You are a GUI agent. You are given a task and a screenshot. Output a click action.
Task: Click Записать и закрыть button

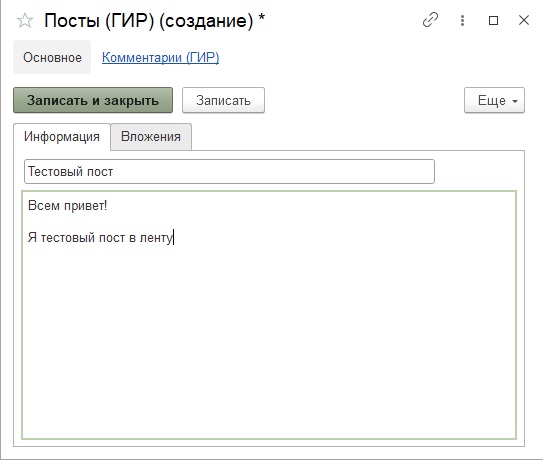click(x=93, y=100)
